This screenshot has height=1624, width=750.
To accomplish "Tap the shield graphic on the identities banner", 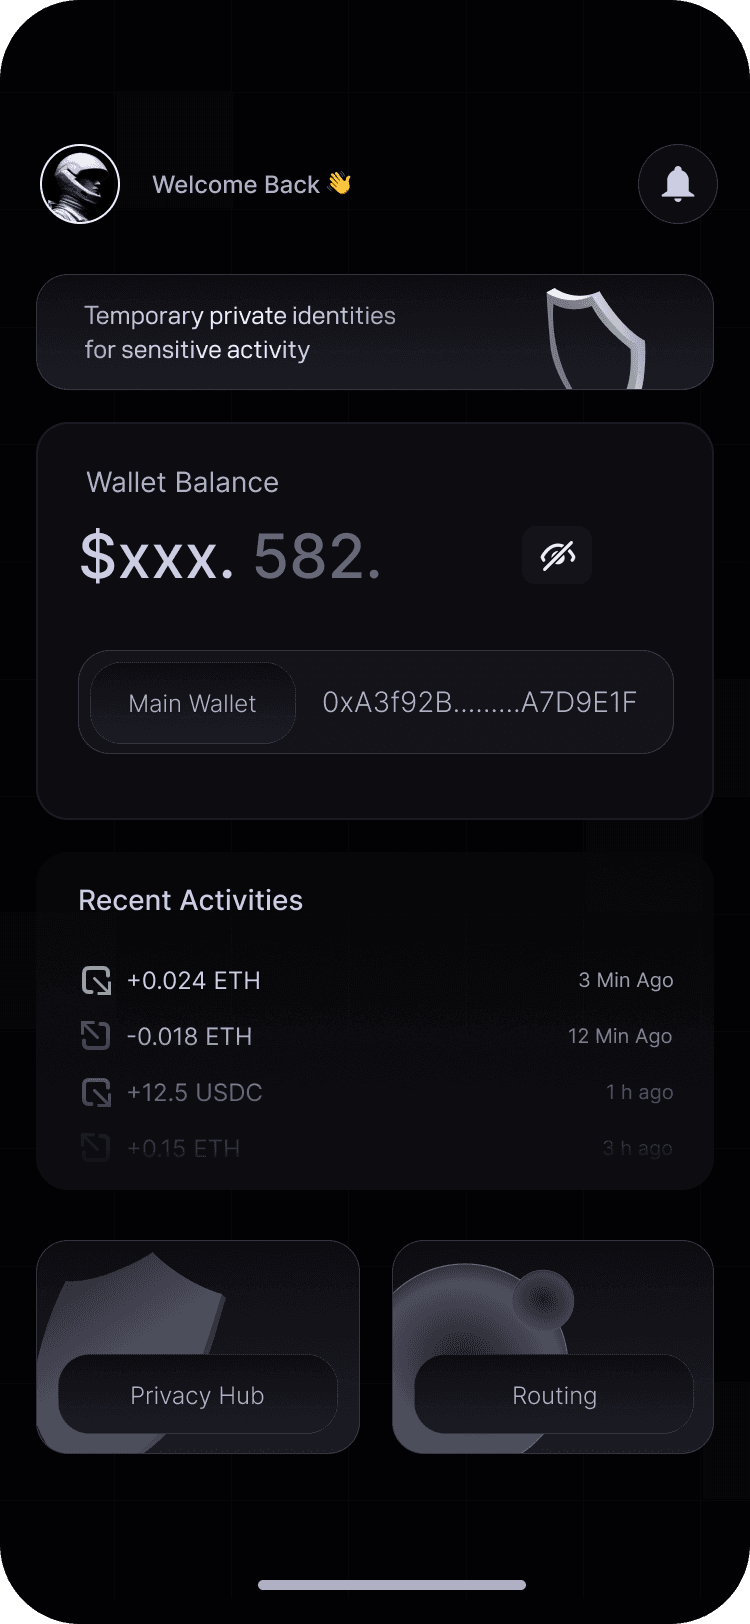I will point(597,337).
